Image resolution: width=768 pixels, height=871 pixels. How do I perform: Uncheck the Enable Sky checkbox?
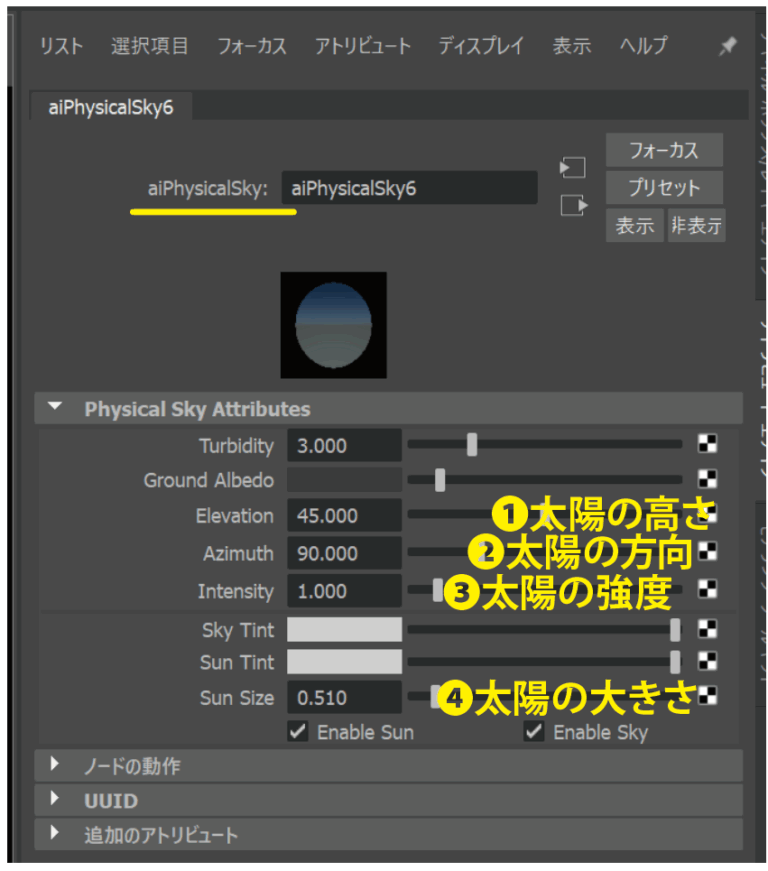(535, 732)
